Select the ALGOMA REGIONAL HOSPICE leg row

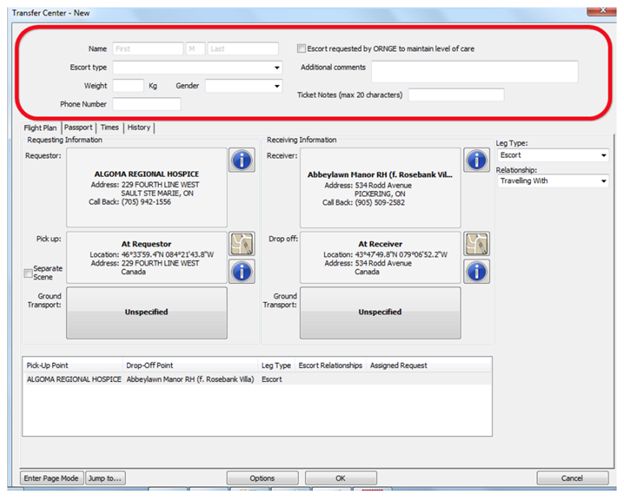(x=257, y=379)
